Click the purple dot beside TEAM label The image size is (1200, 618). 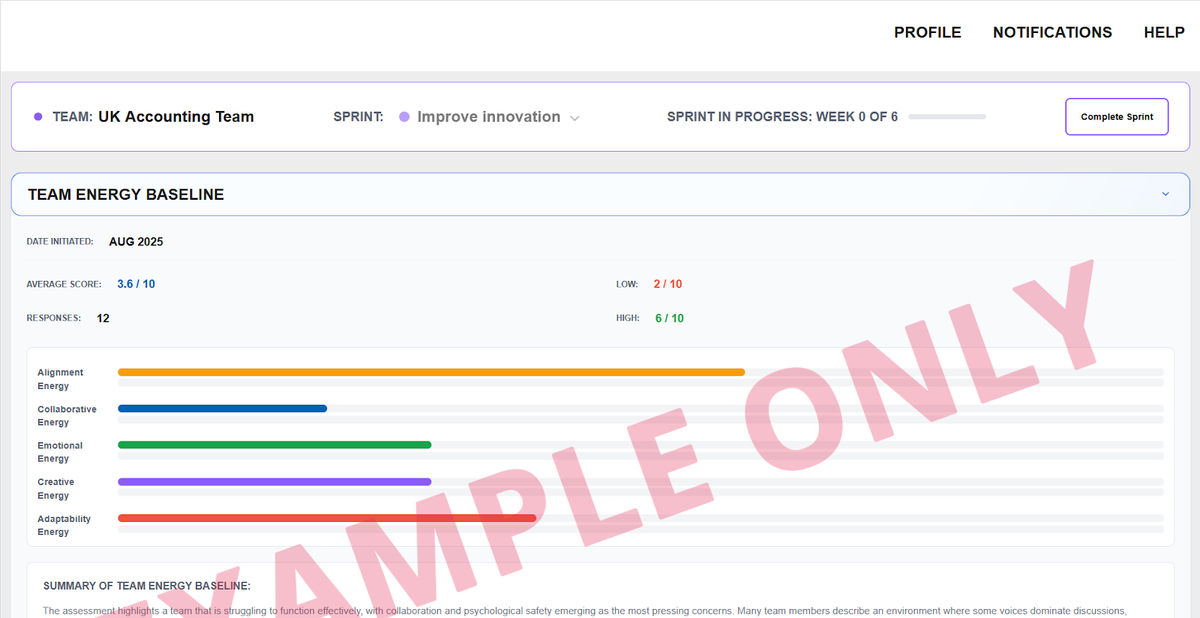coord(38,117)
